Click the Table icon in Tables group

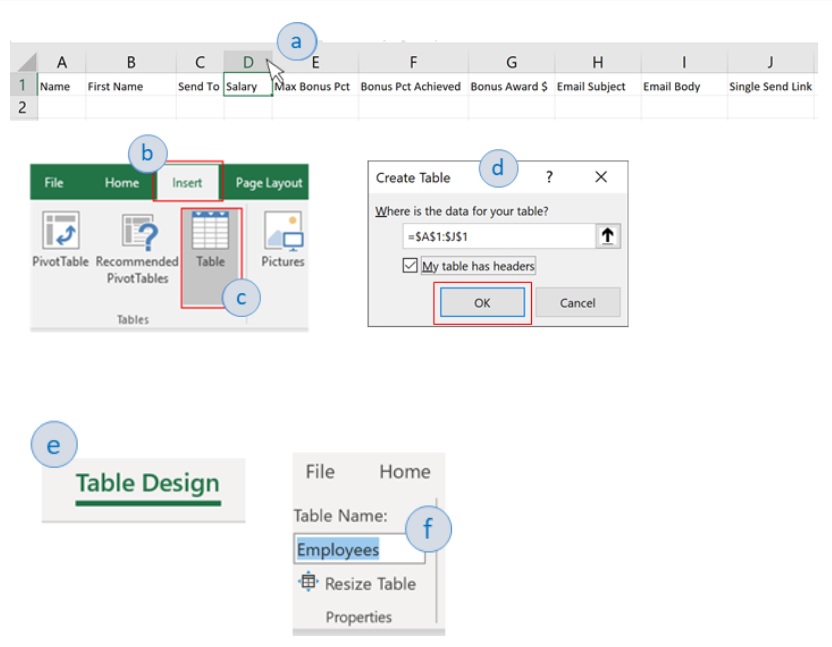coord(211,230)
